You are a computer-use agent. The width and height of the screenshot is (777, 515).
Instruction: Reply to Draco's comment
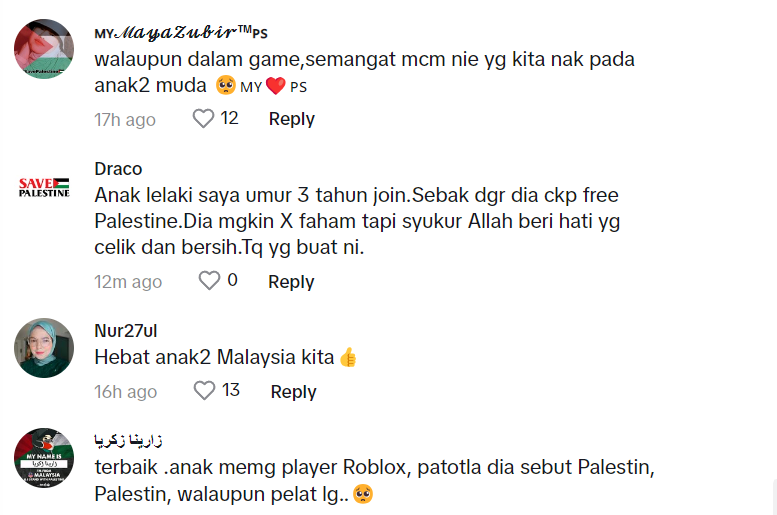(x=291, y=282)
